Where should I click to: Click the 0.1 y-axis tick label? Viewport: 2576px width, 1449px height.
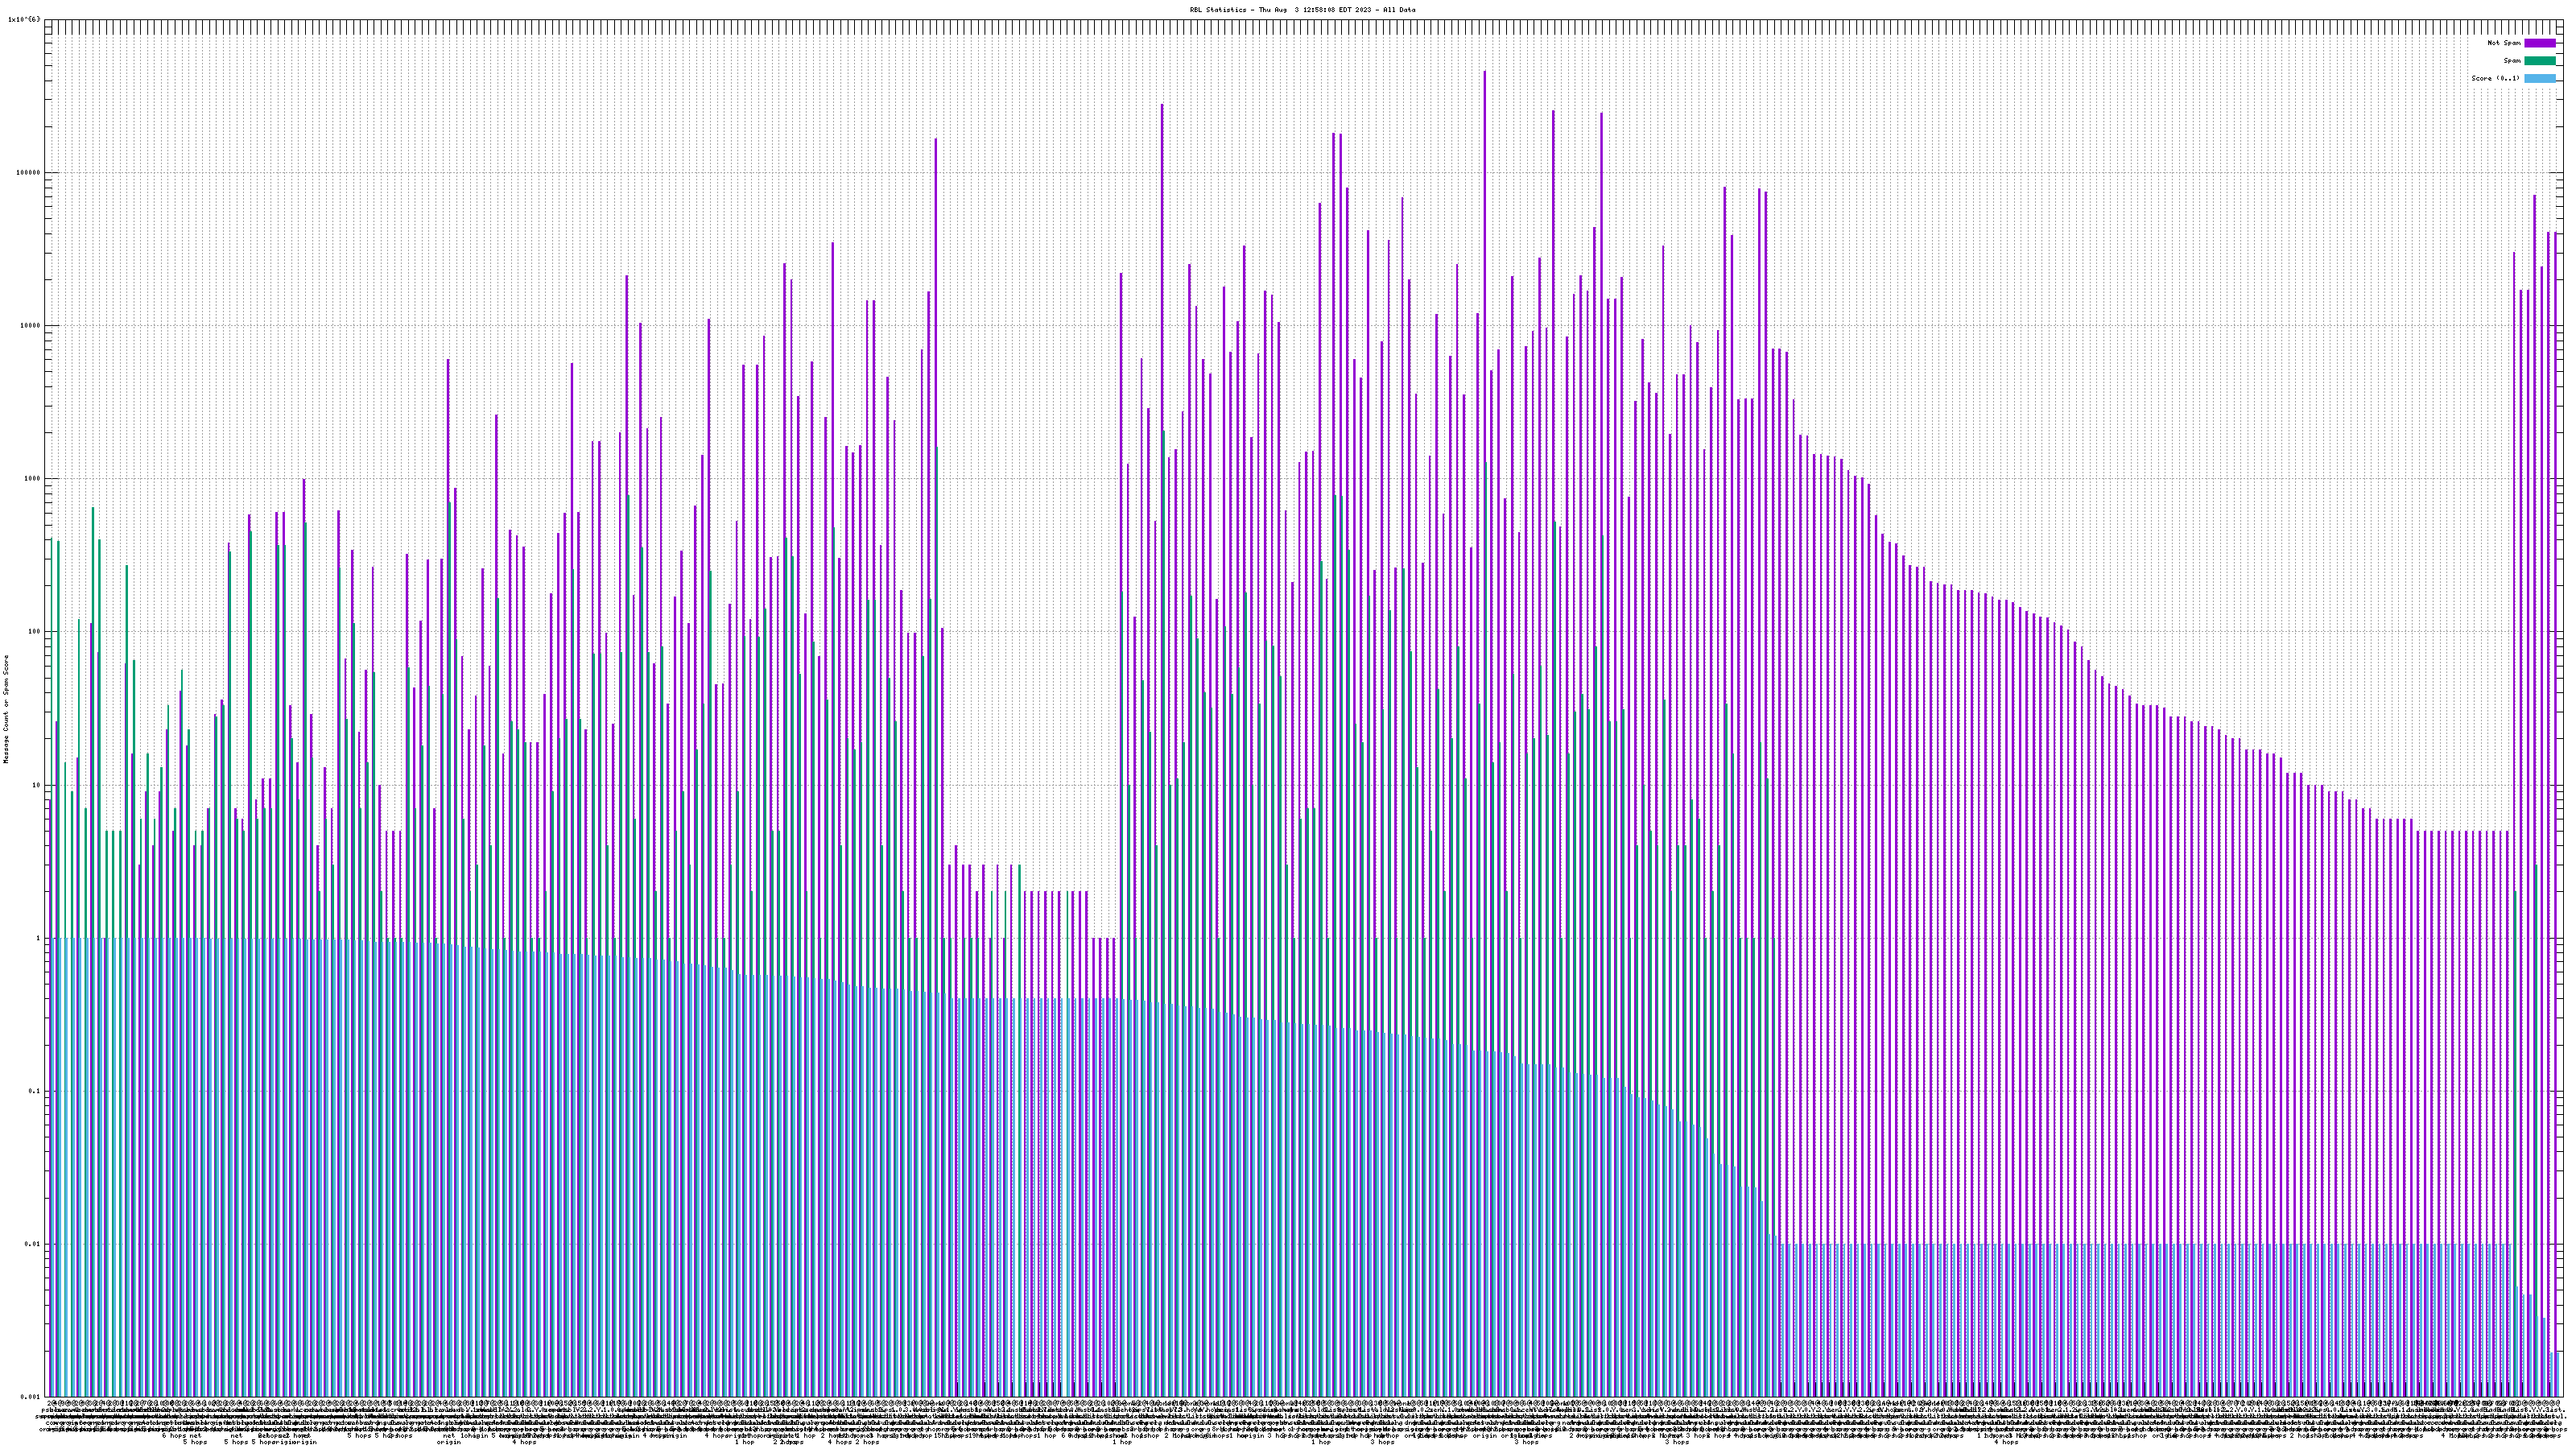(34, 1091)
